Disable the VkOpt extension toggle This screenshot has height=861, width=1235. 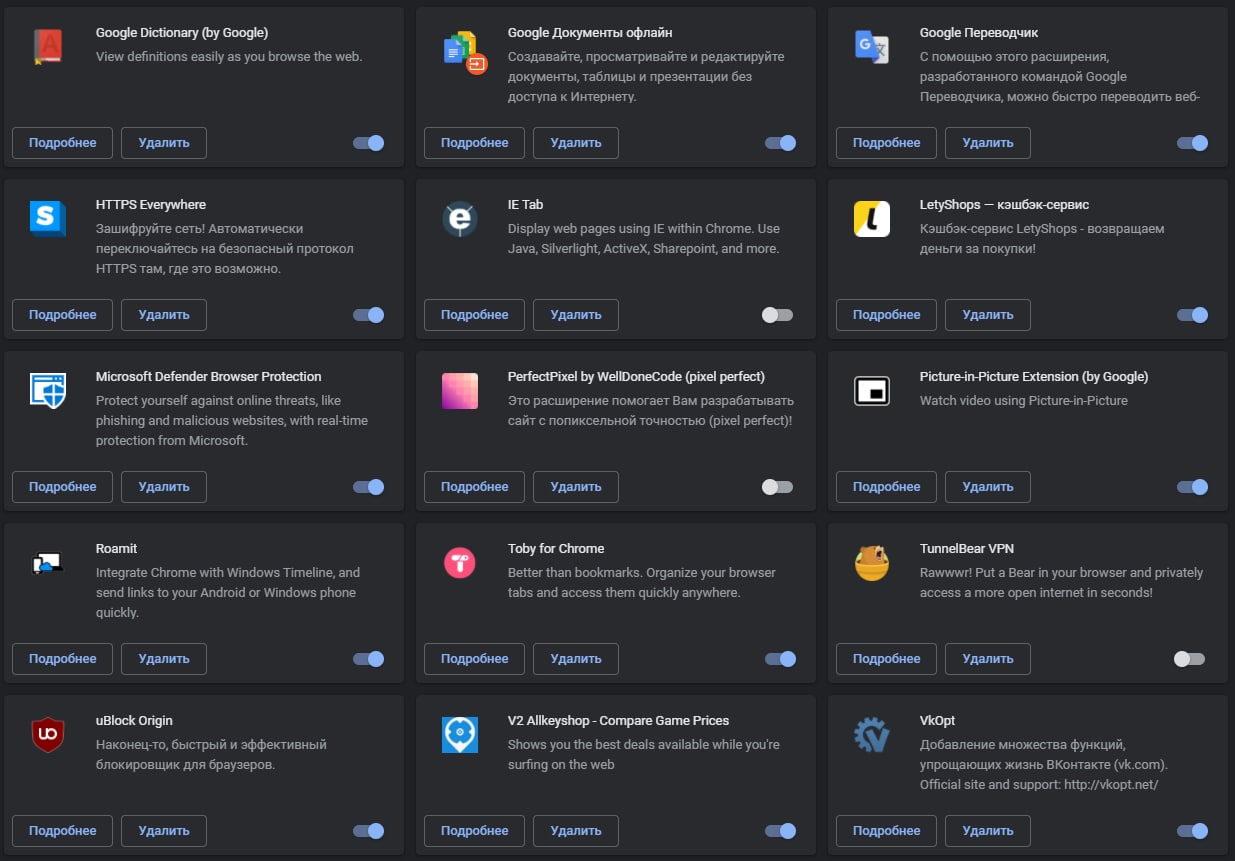[x=1193, y=831]
